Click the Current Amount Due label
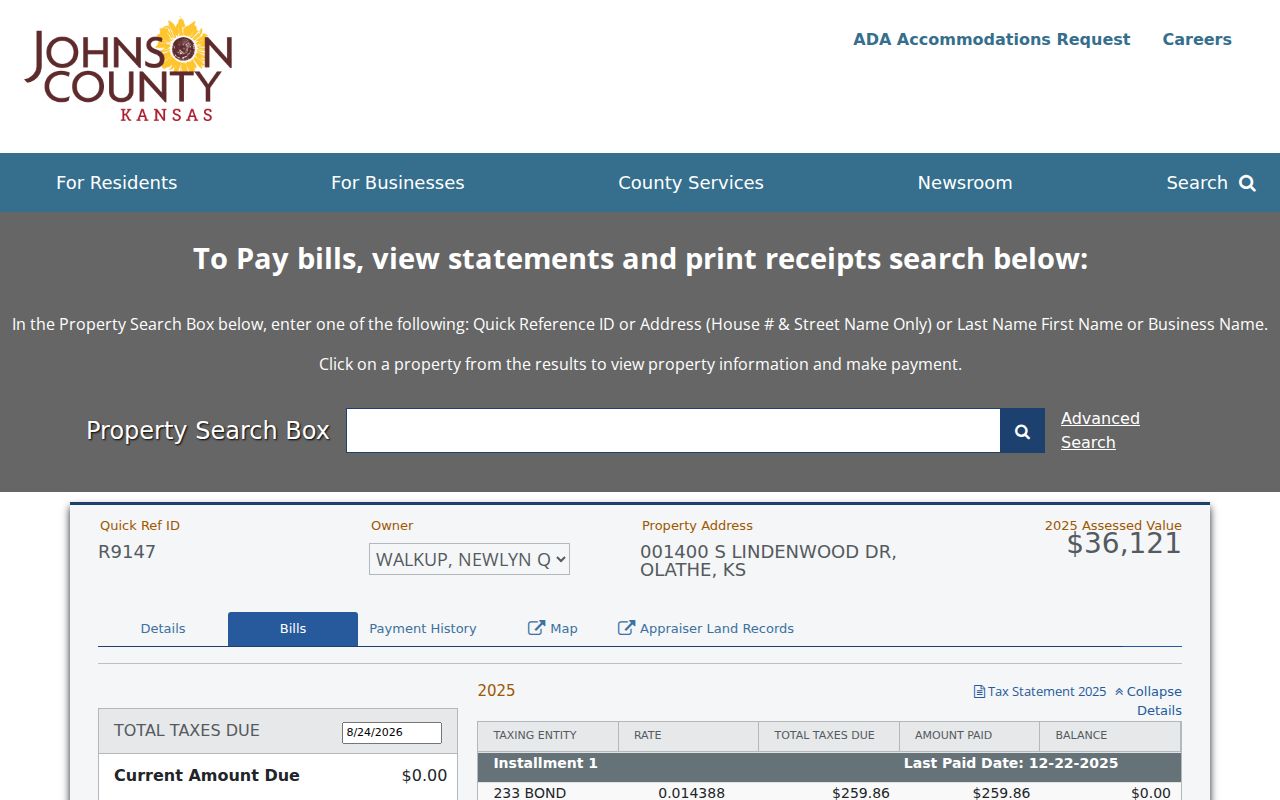 [x=207, y=775]
